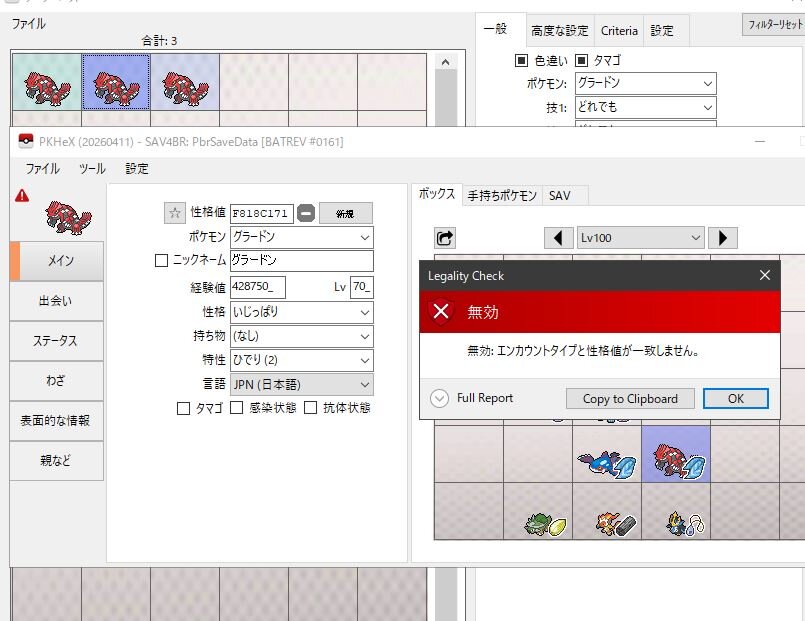Open the Lv100 box name dropdown

pos(640,238)
